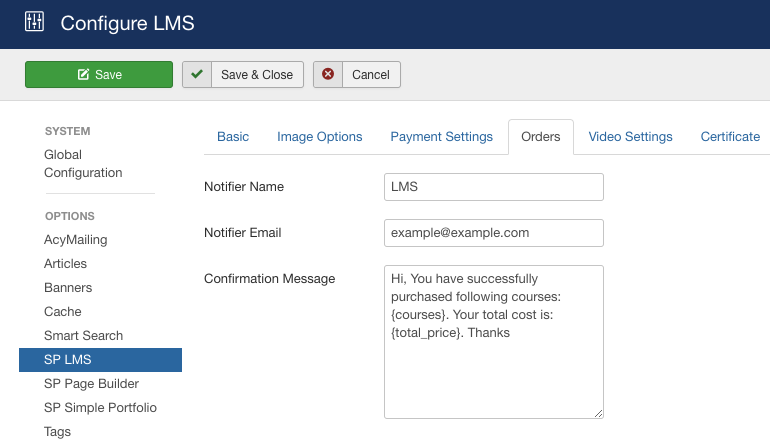
Task: Click inside the Notifier Name field
Action: 493,187
